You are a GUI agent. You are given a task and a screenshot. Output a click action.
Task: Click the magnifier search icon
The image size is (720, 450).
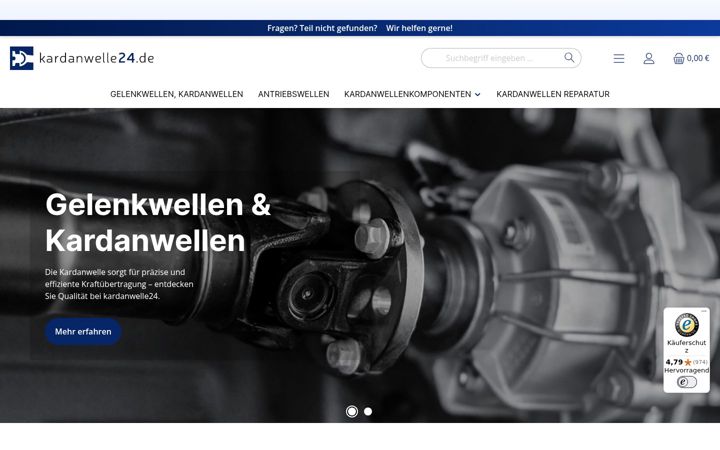[569, 57]
